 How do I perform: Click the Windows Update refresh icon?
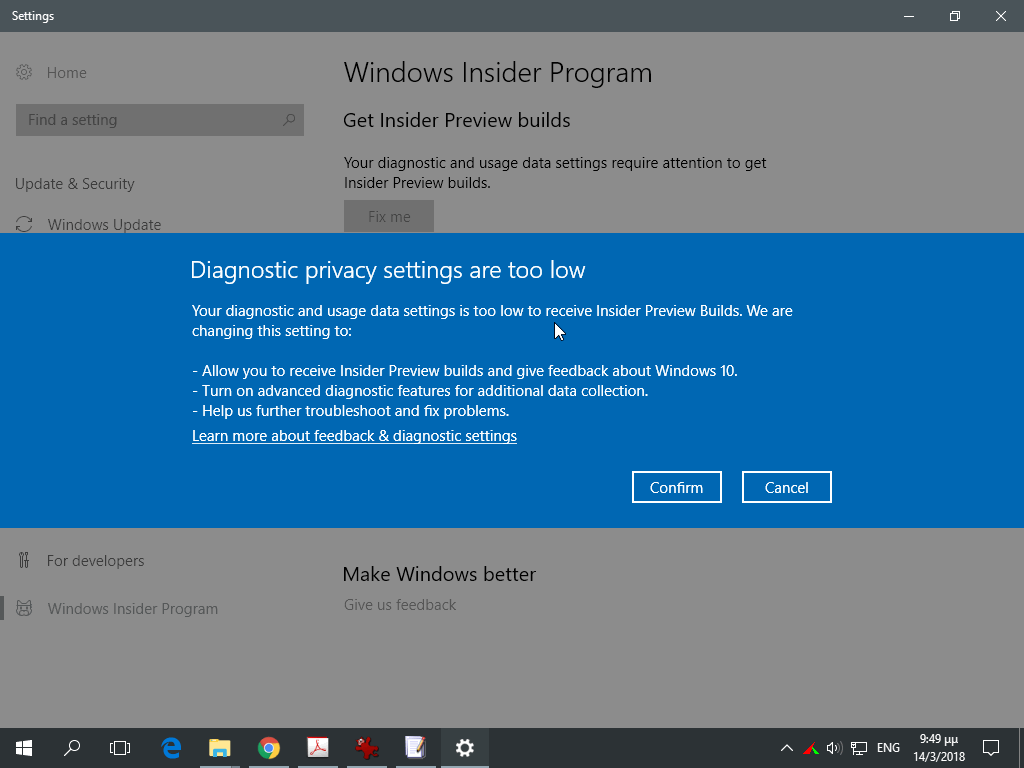(24, 224)
